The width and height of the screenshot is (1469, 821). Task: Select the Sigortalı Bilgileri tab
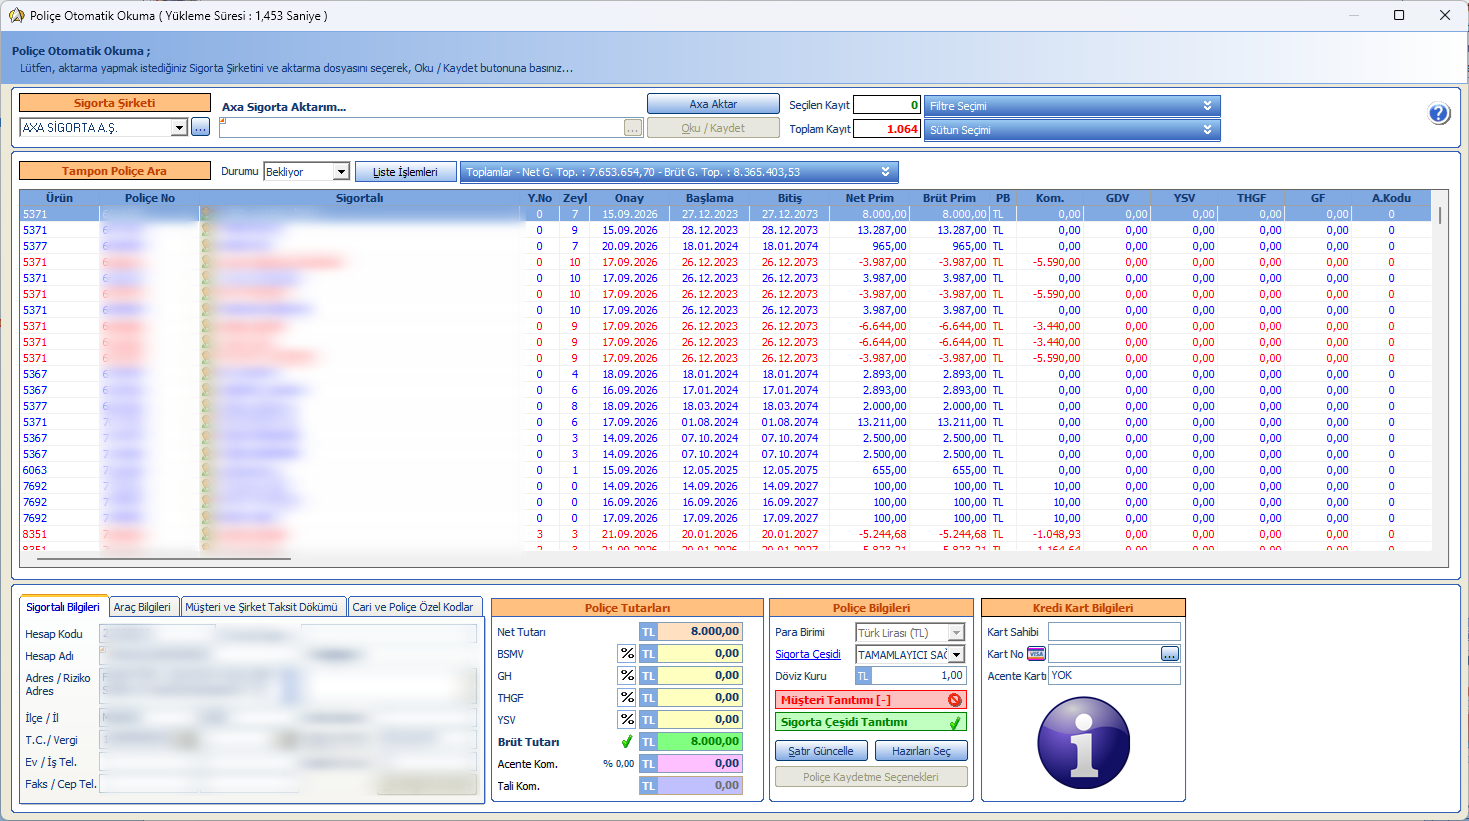pyautogui.click(x=63, y=607)
